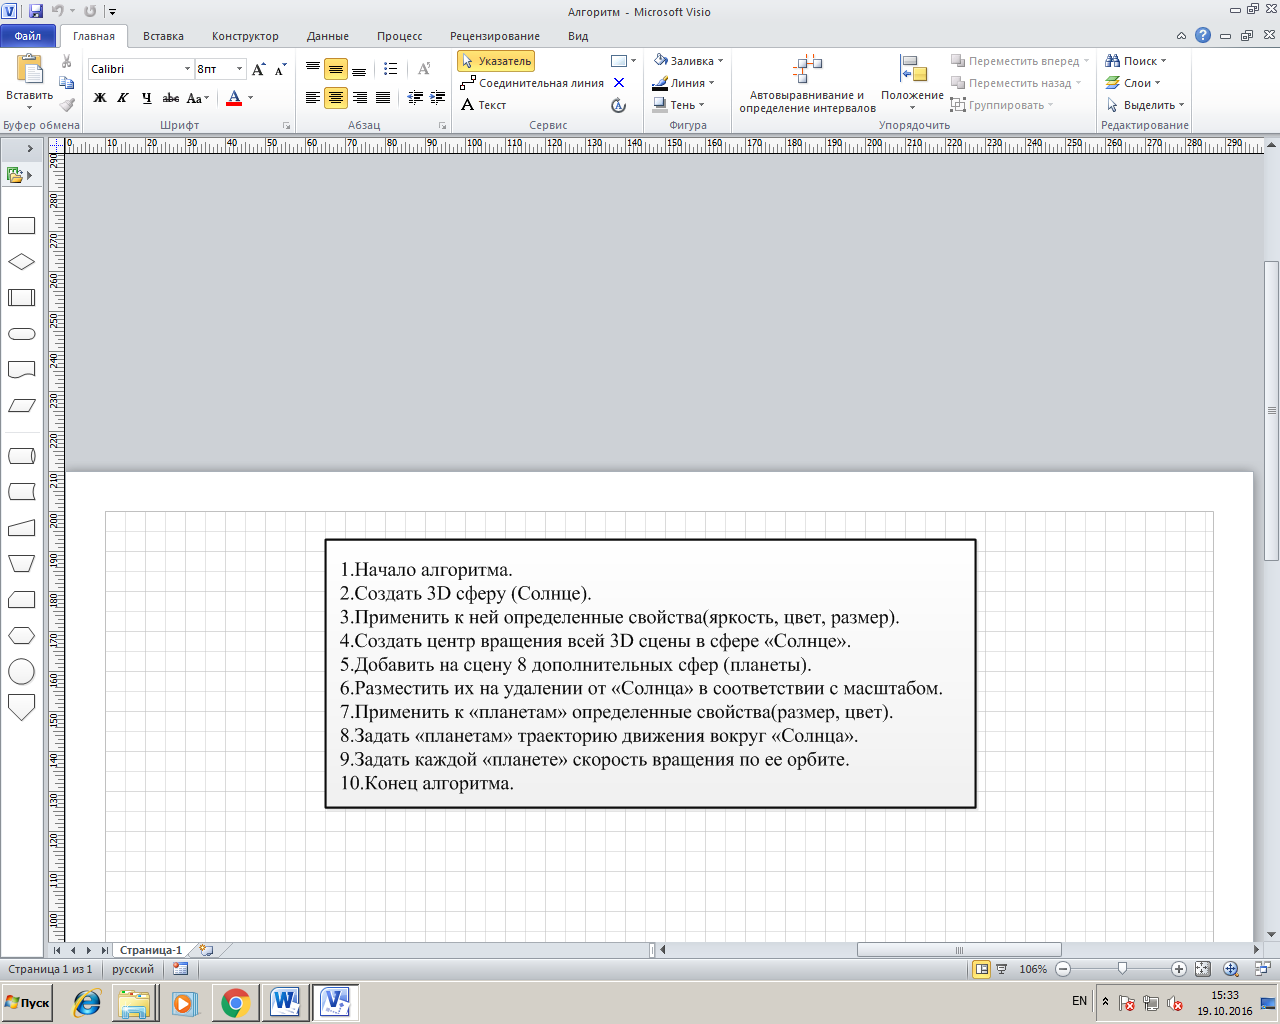Toggle italic formatting (К)
Screen dimensions: 1280x1024
[123, 98]
